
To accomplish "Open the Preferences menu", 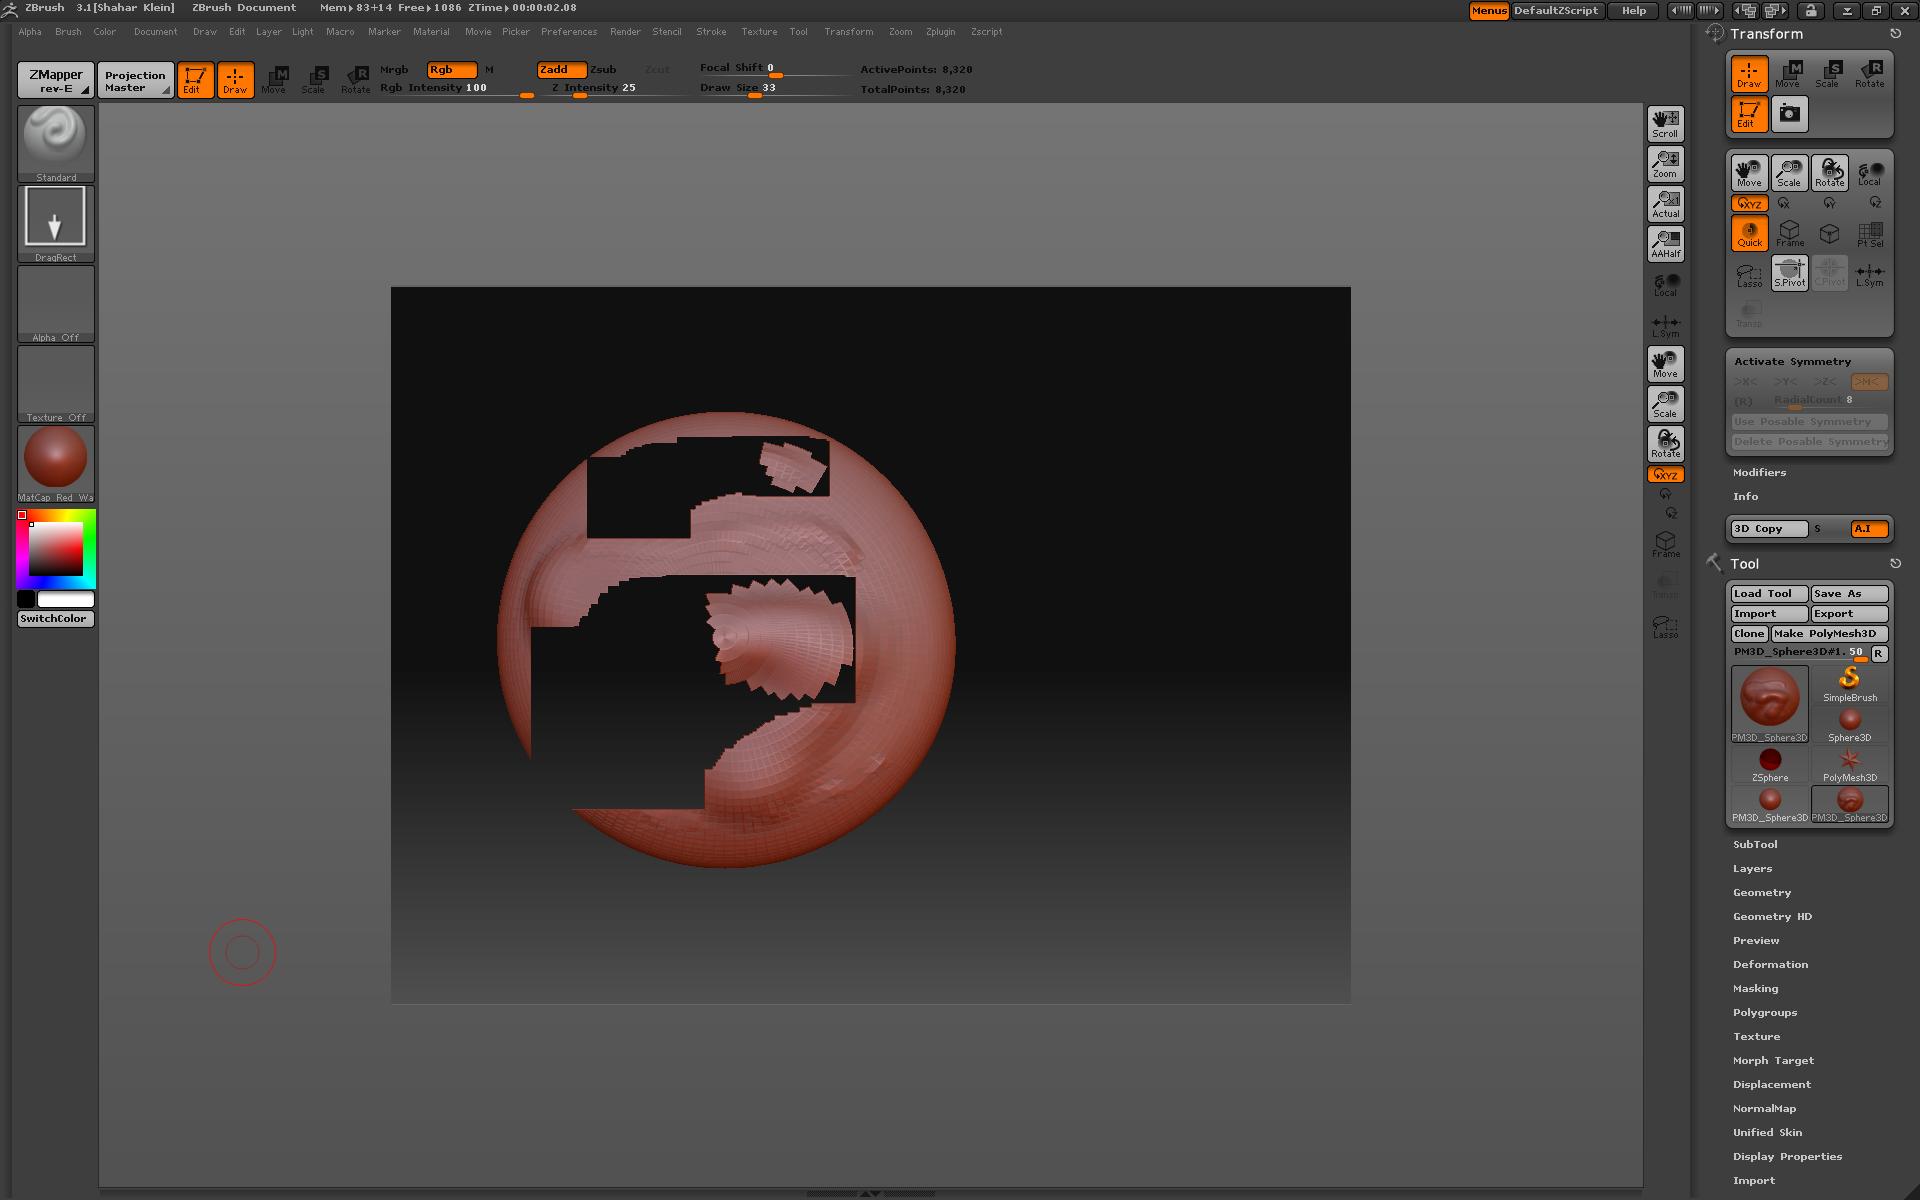I will [569, 31].
